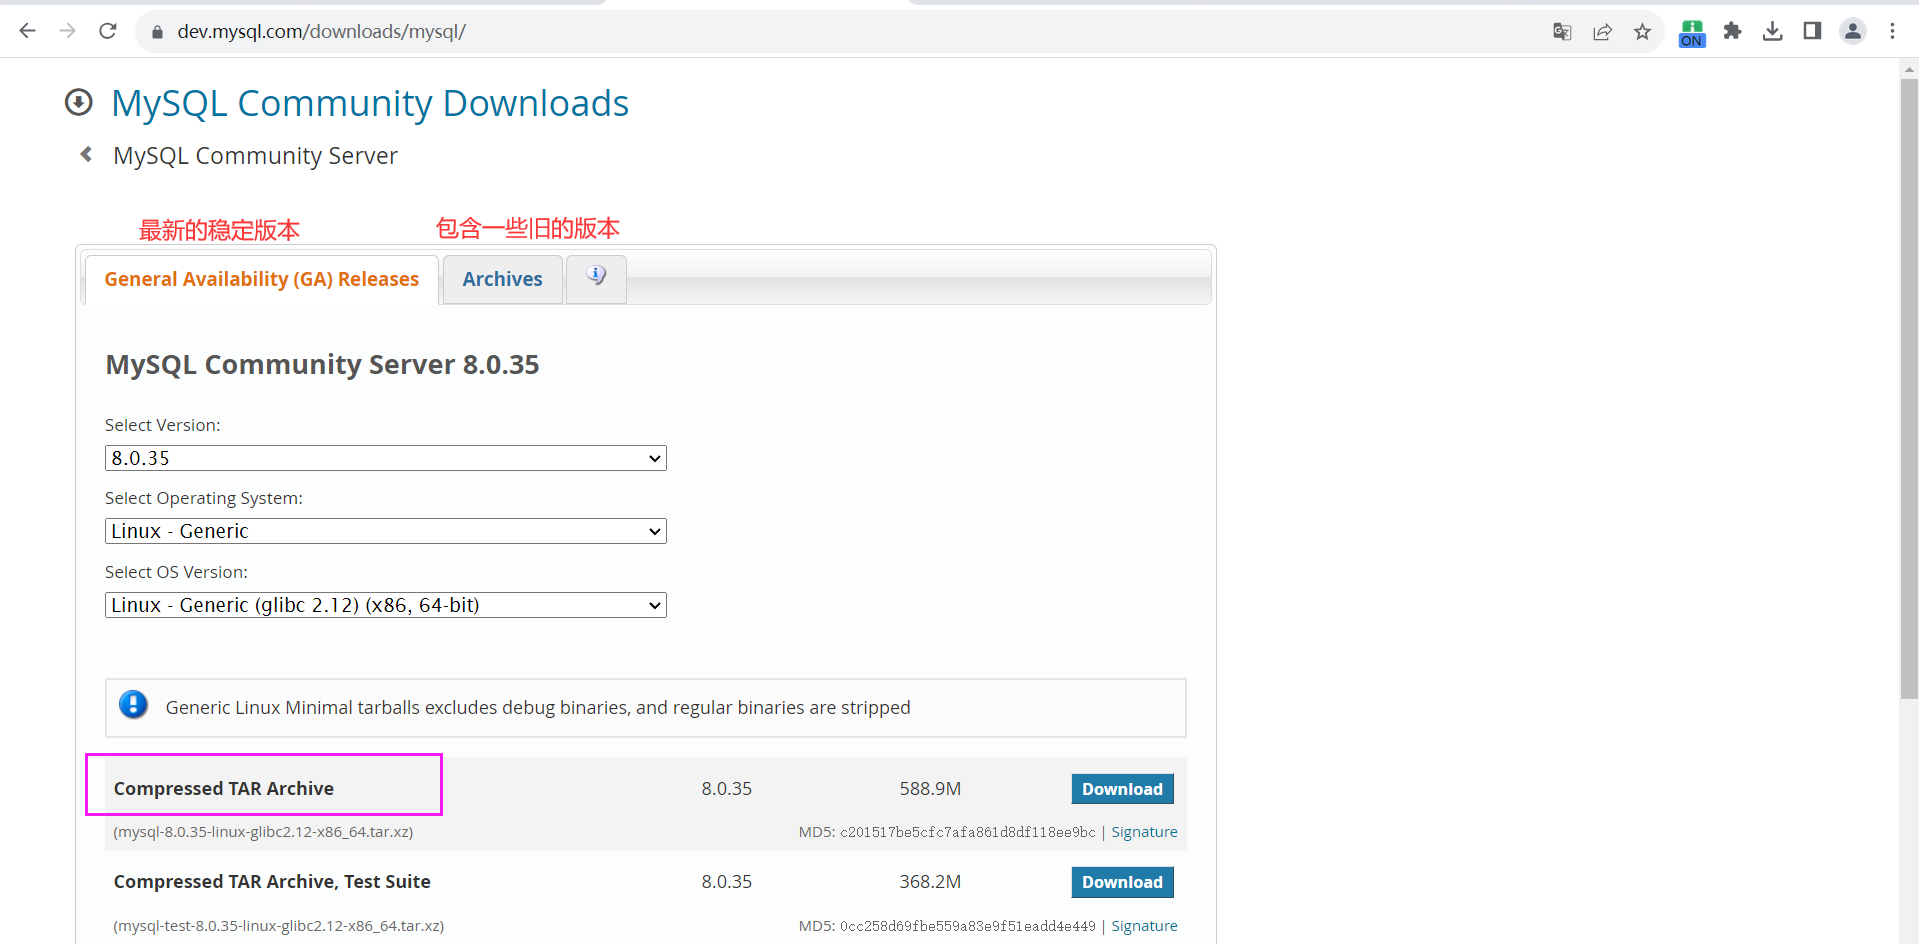Viewport: 1919px width, 944px height.
Task: Open the MySQL Community Downloads heading link
Action: [x=370, y=103]
